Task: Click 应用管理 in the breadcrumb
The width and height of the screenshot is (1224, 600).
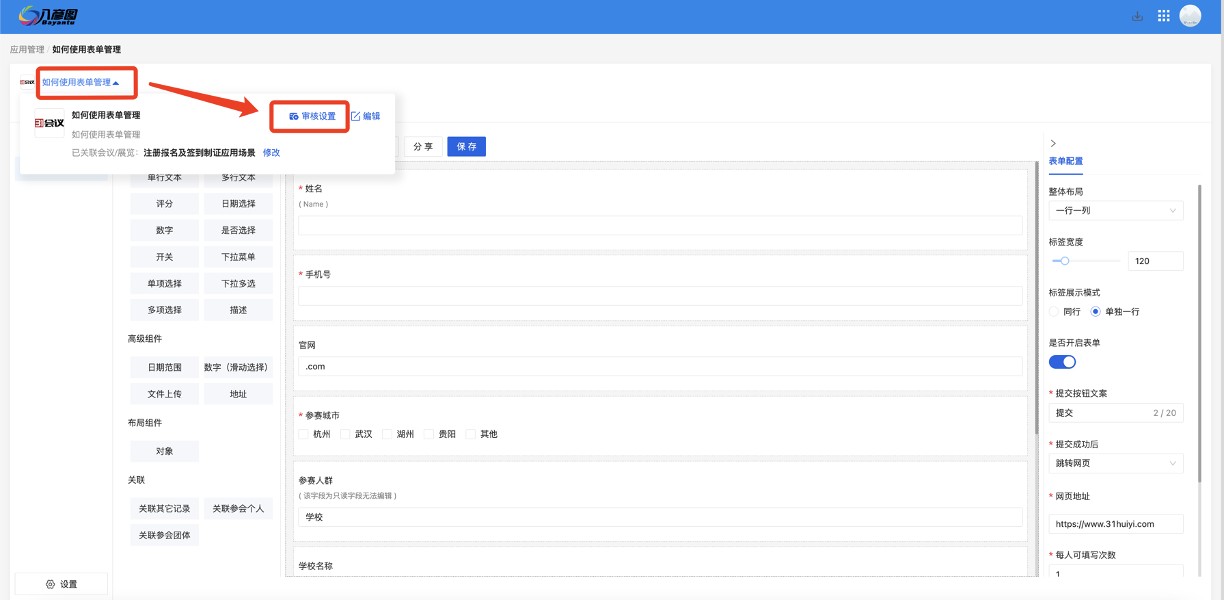Action: [27, 49]
